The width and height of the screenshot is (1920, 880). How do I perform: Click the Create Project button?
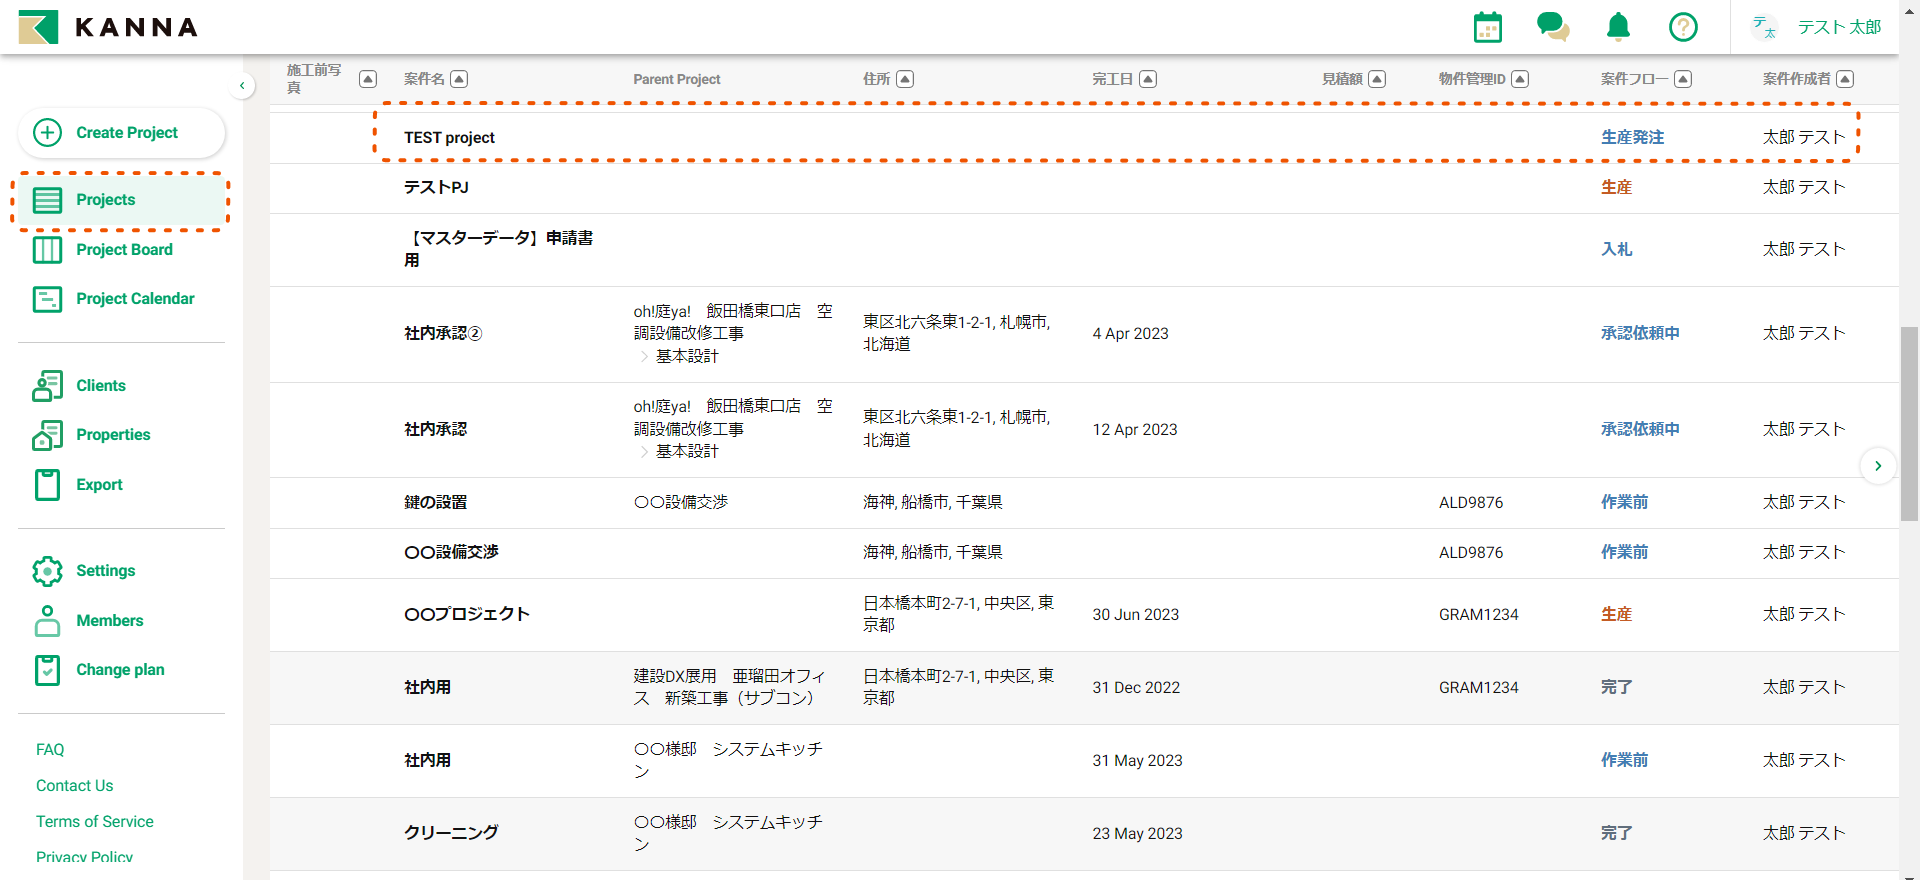point(121,133)
